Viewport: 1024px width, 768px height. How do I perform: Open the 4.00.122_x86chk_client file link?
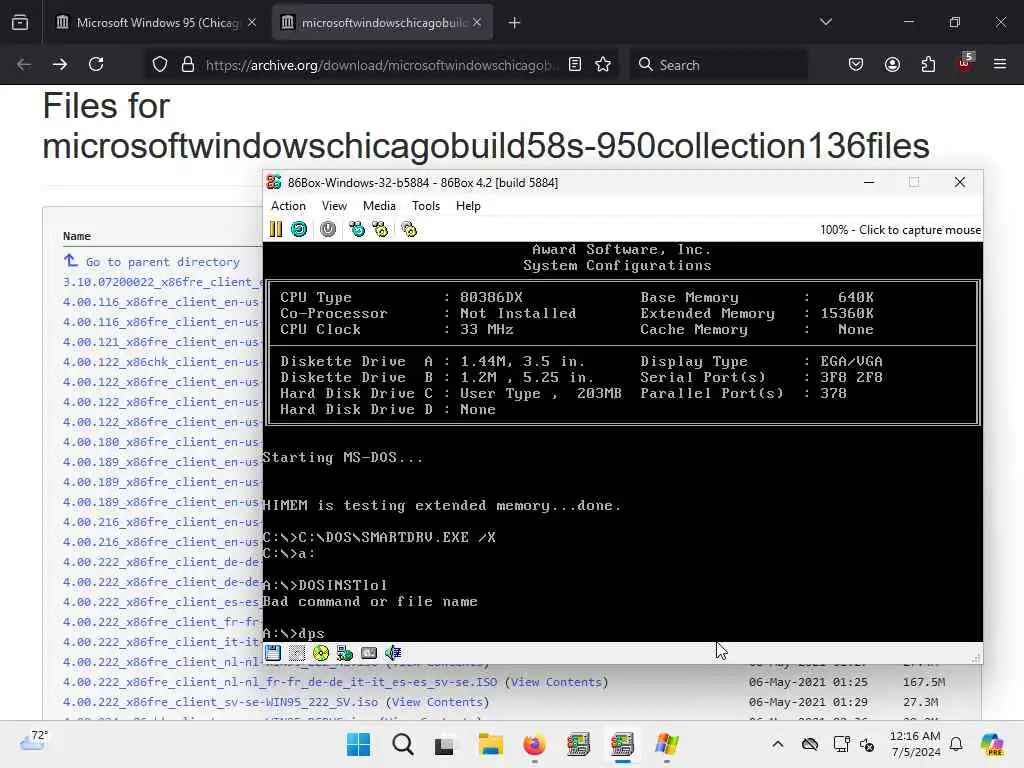pos(163,362)
